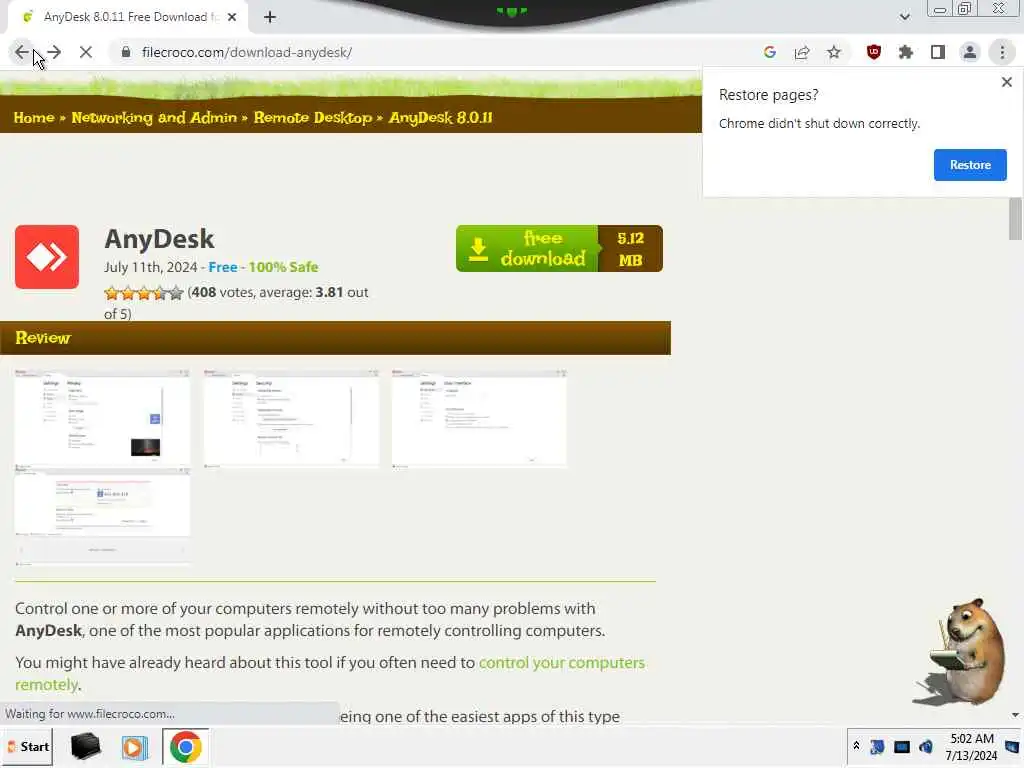The height and width of the screenshot is (768, 1024).
Task: Click the 100% Safe label
Action: point(283,267)
